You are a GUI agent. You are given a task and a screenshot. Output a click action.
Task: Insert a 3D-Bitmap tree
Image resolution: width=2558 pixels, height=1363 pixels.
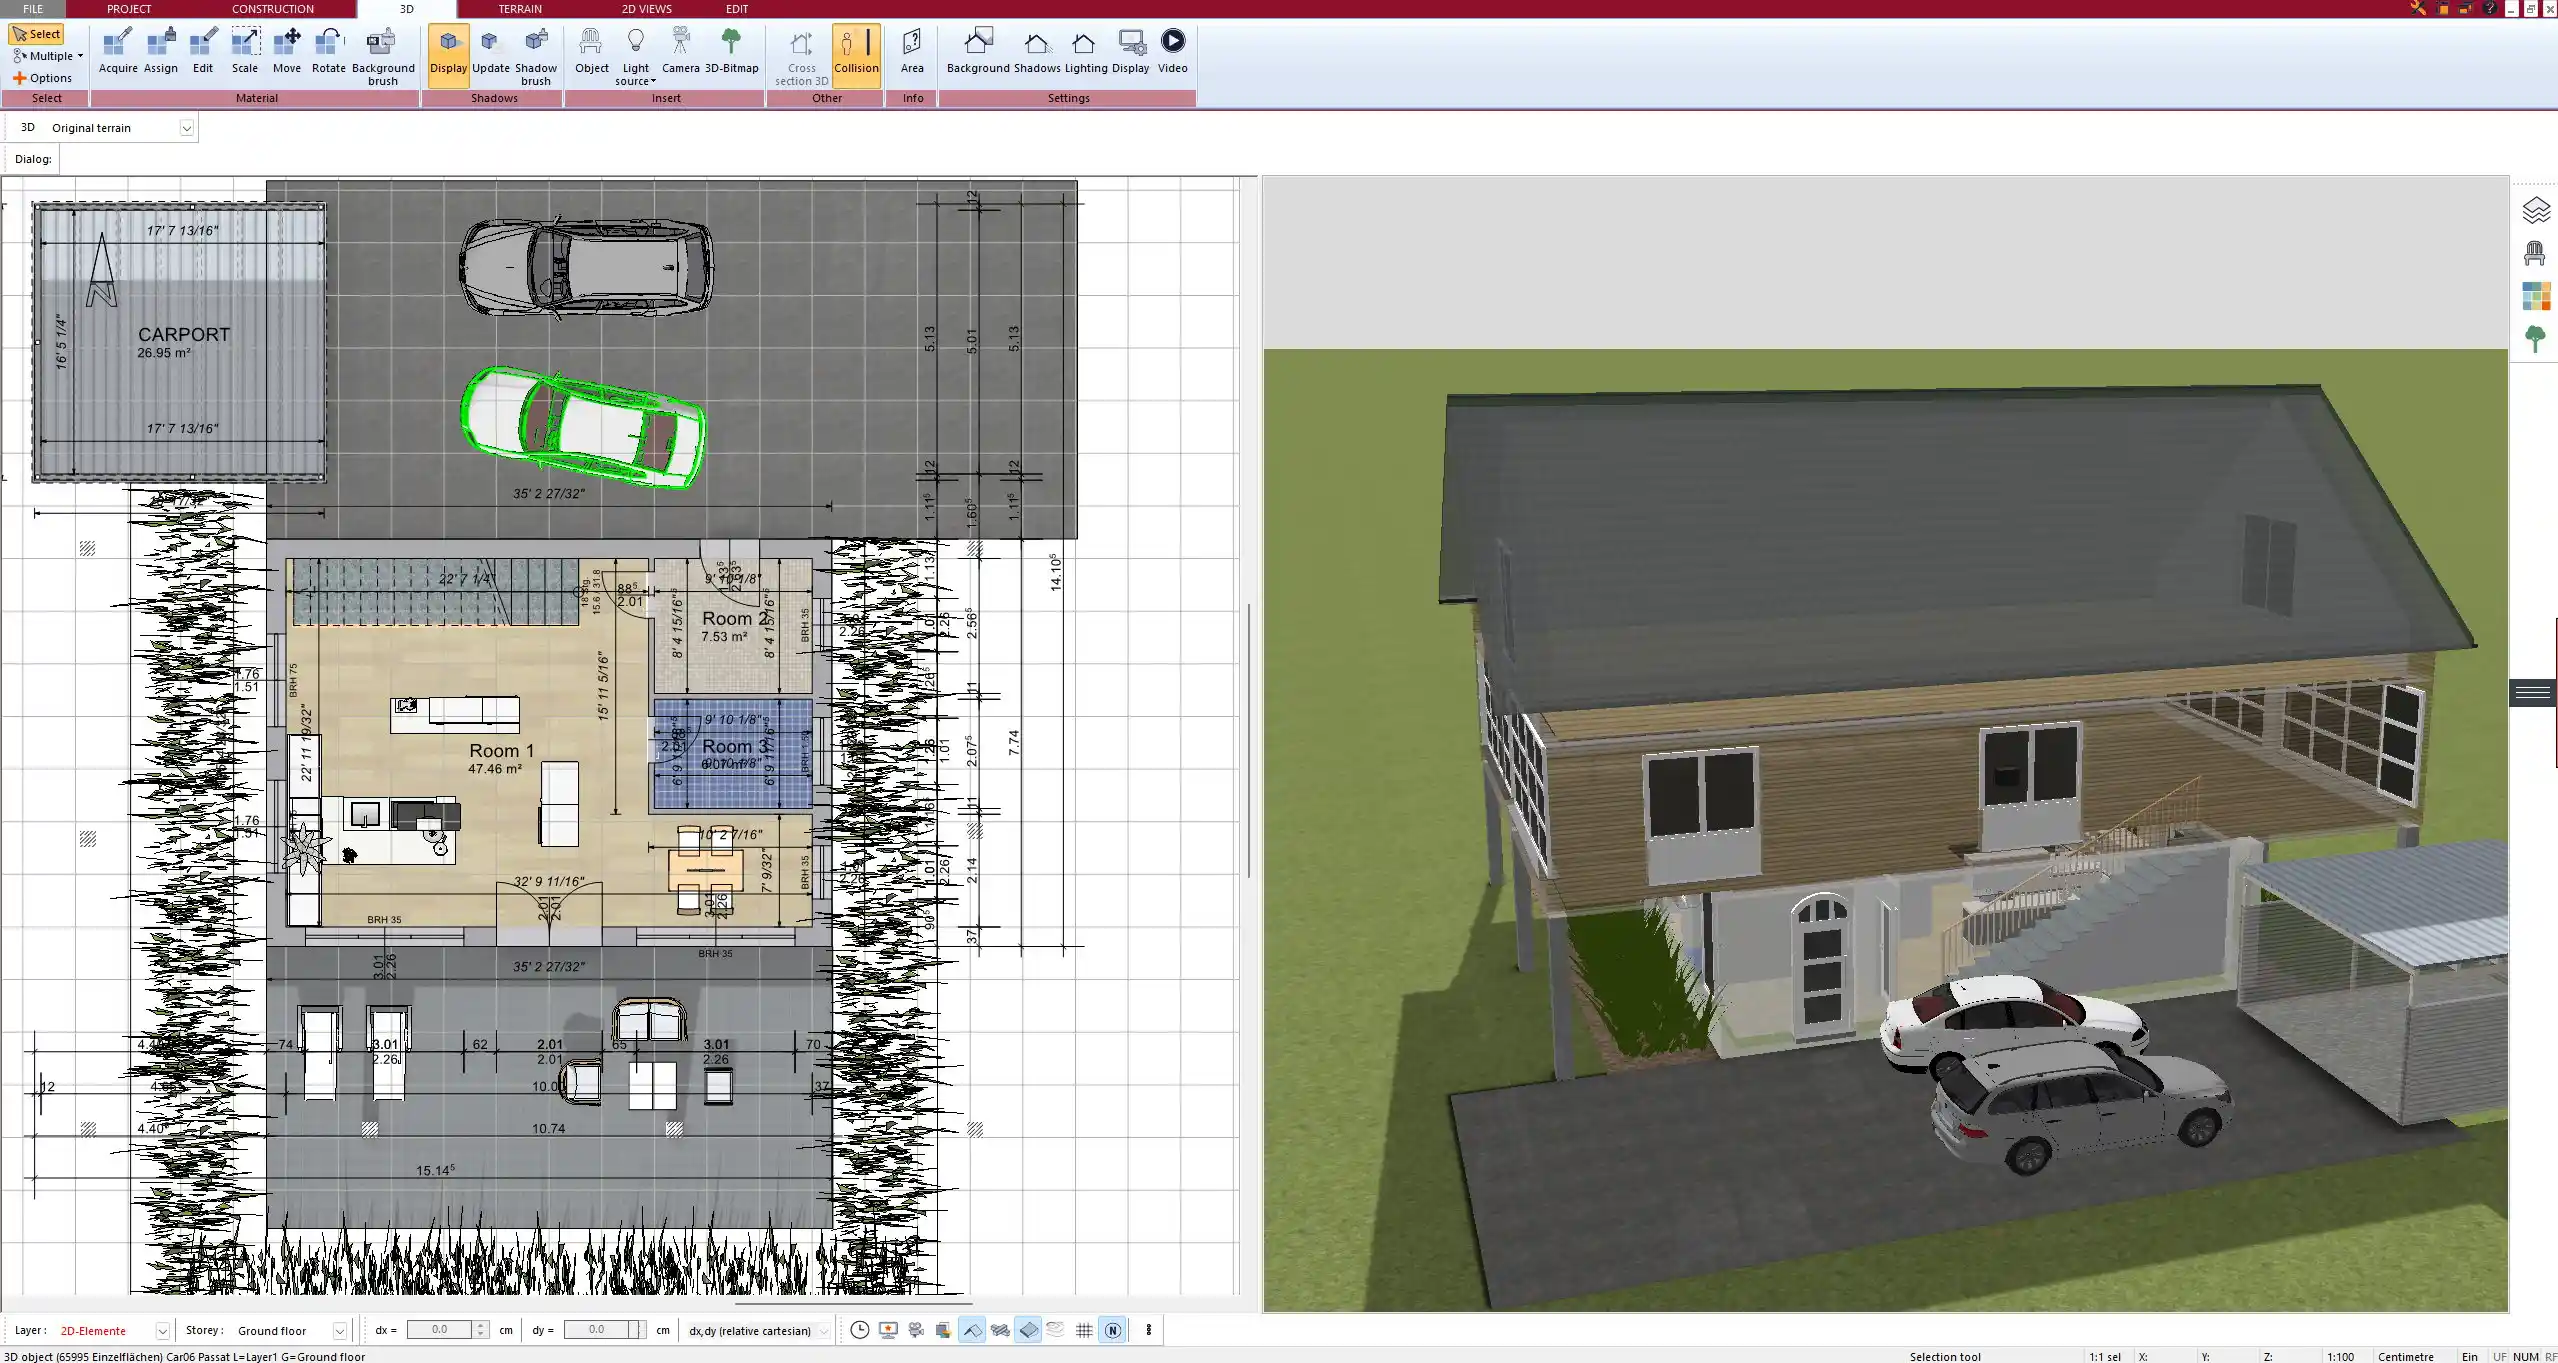[x=732, y=52]
